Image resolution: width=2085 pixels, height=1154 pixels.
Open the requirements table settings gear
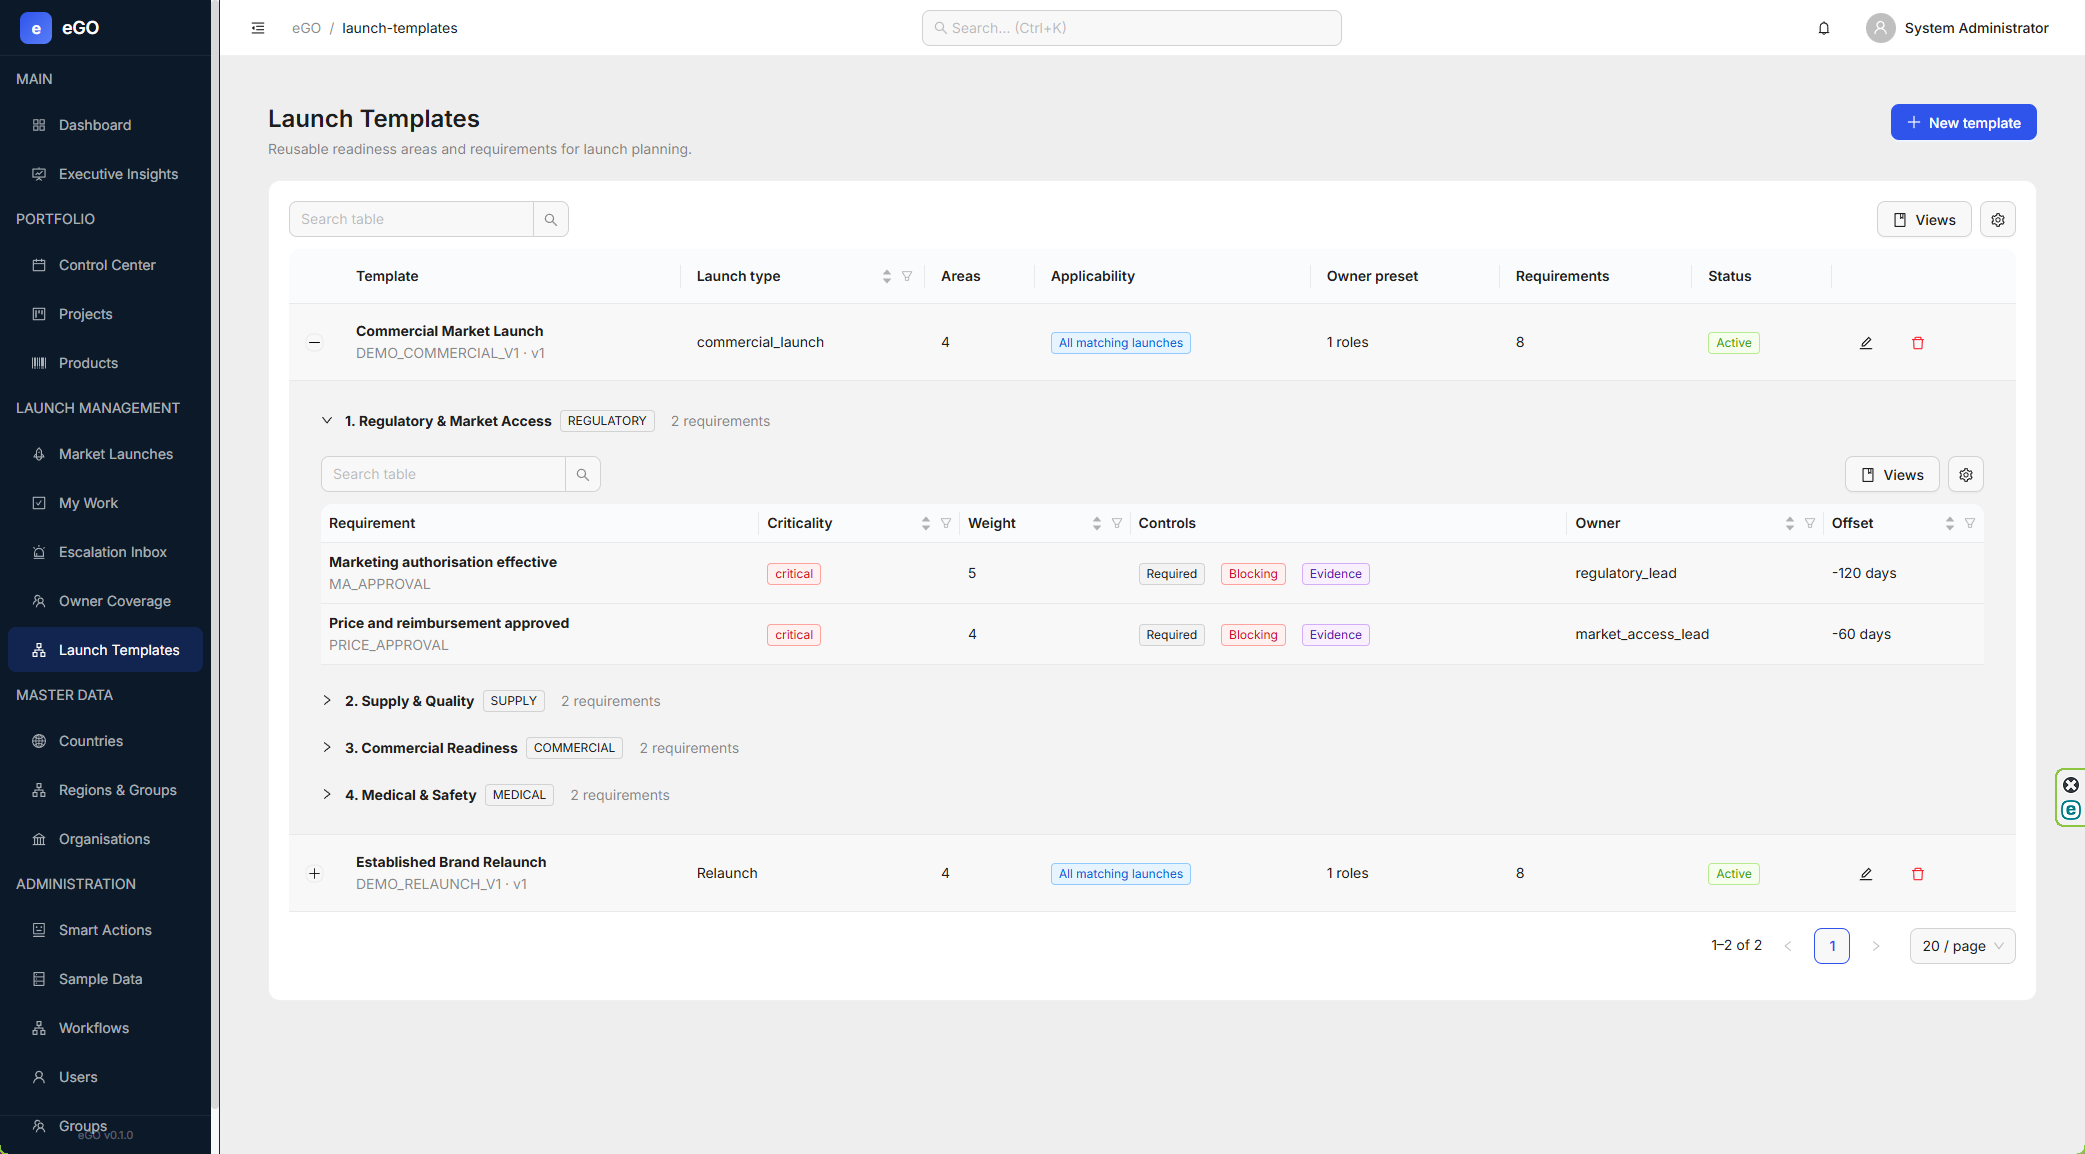pyautogui.click(x=1966, y=475)
